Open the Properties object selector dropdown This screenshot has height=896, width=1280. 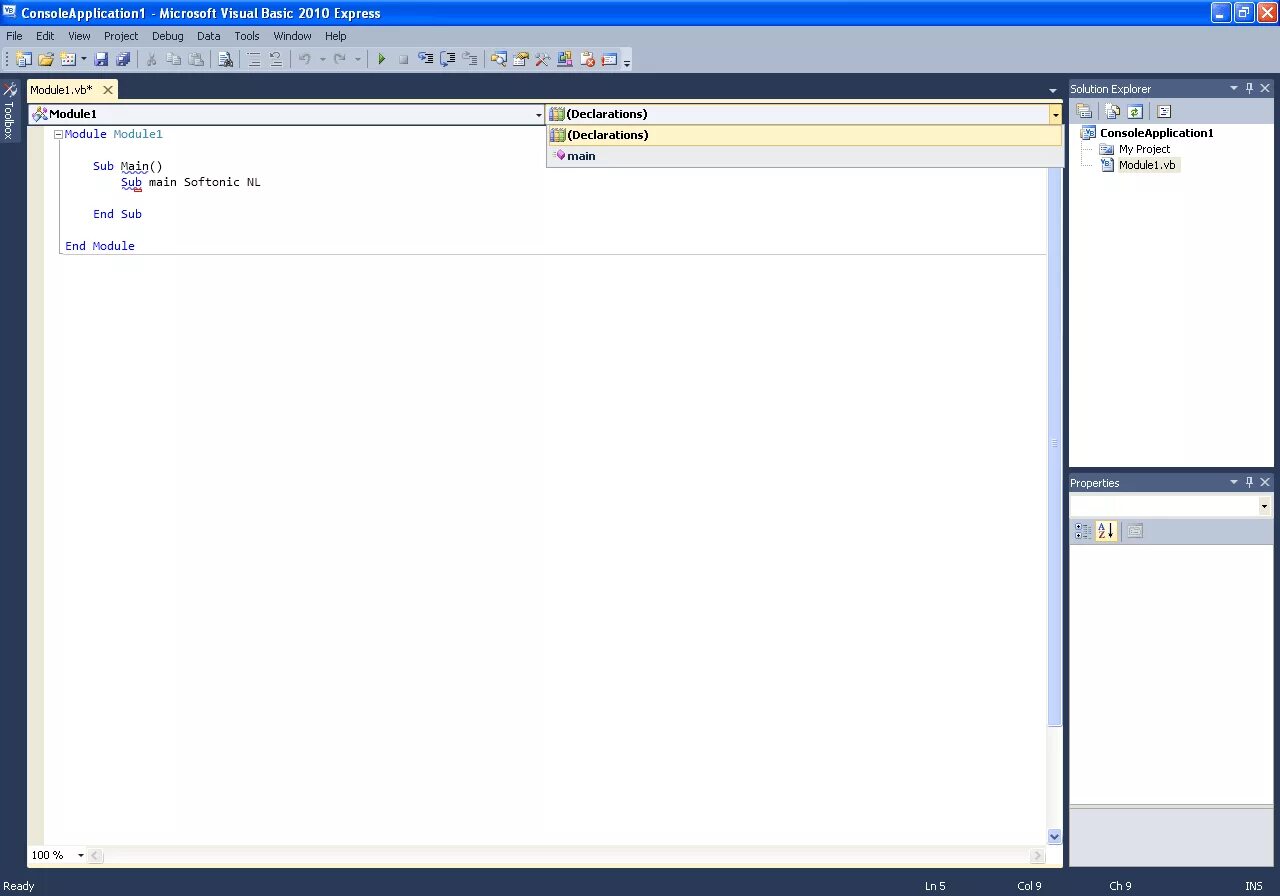[x=1264, y=507]
